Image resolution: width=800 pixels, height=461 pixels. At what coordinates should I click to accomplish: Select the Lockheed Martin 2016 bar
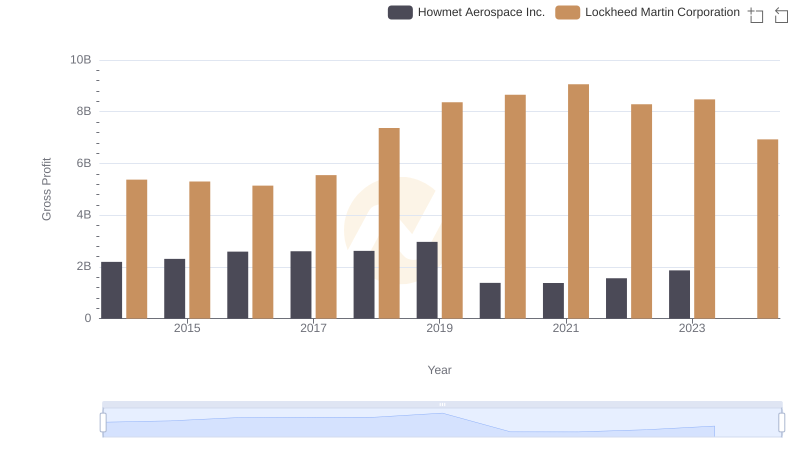(x=263, y=252)
